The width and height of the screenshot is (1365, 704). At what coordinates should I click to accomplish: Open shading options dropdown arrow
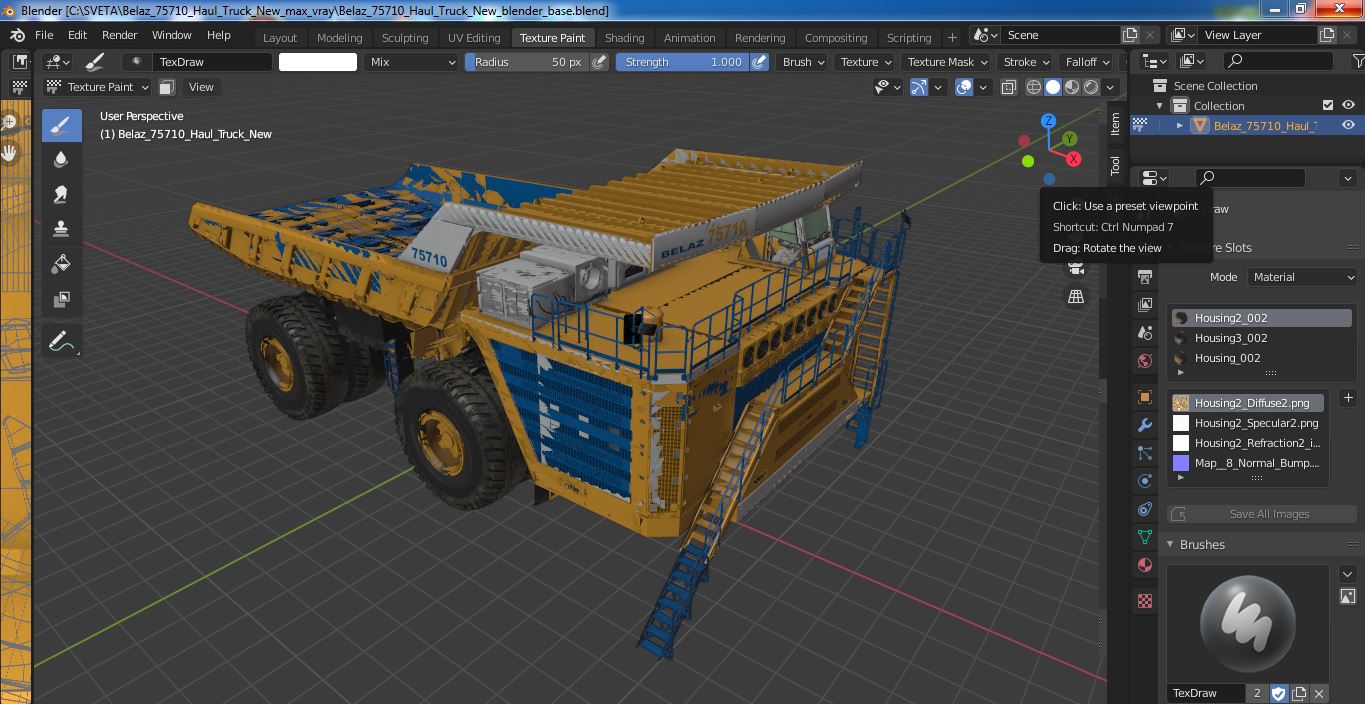click(1110, 87)
